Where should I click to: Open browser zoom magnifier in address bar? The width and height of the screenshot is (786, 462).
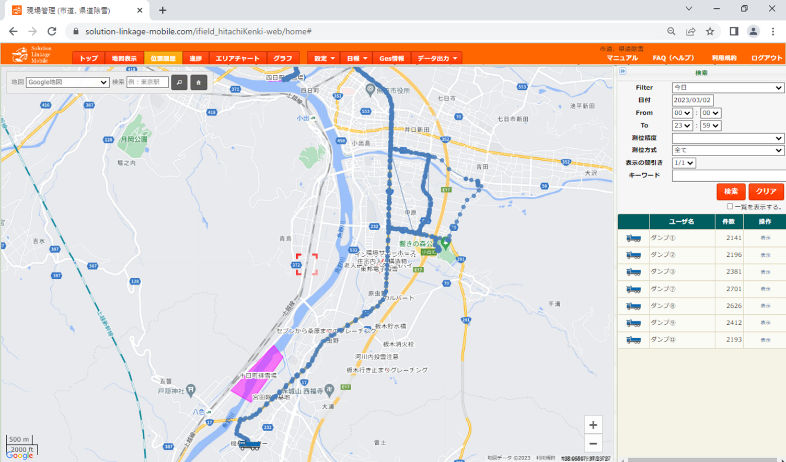point(671,31)
